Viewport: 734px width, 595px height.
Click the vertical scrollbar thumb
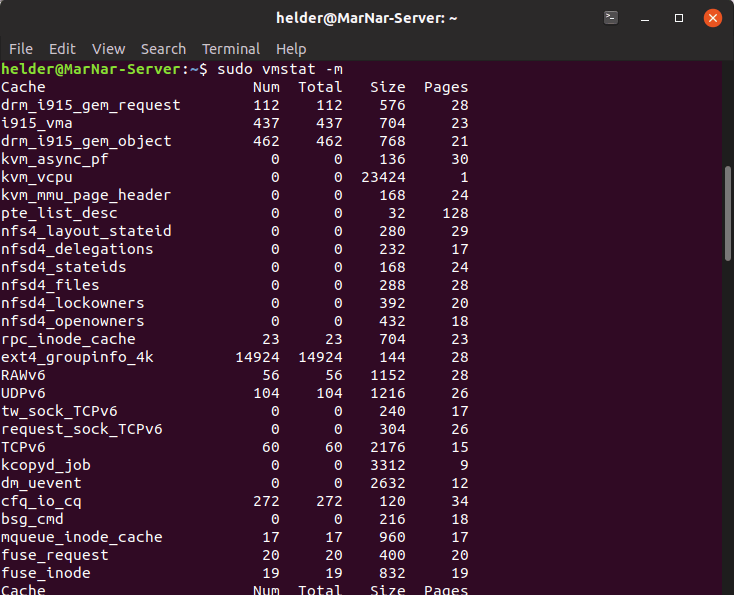coord(727,213)
